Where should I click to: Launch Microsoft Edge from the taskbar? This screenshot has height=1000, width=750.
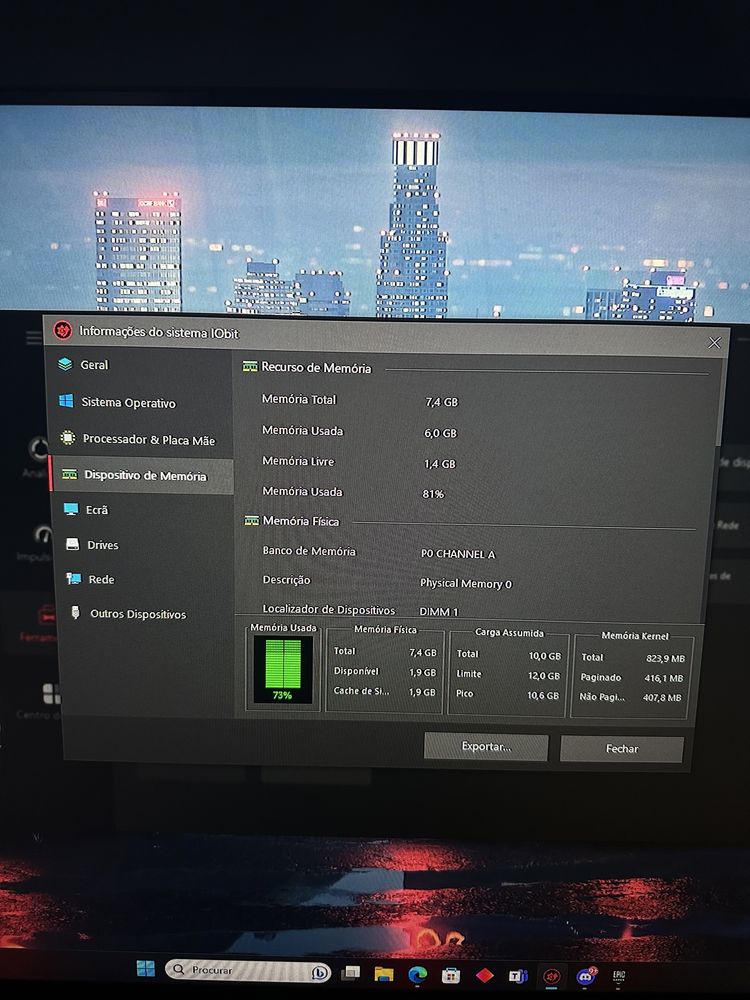tap(418, 974)
